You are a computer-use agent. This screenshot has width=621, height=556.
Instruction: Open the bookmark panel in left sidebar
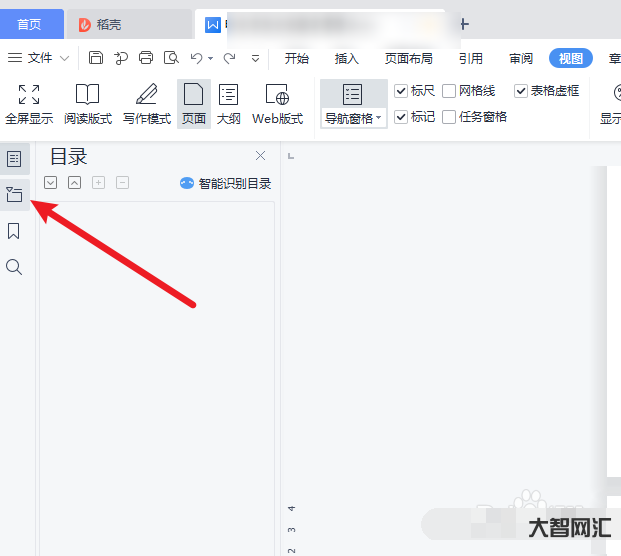(x=14, y=231)
